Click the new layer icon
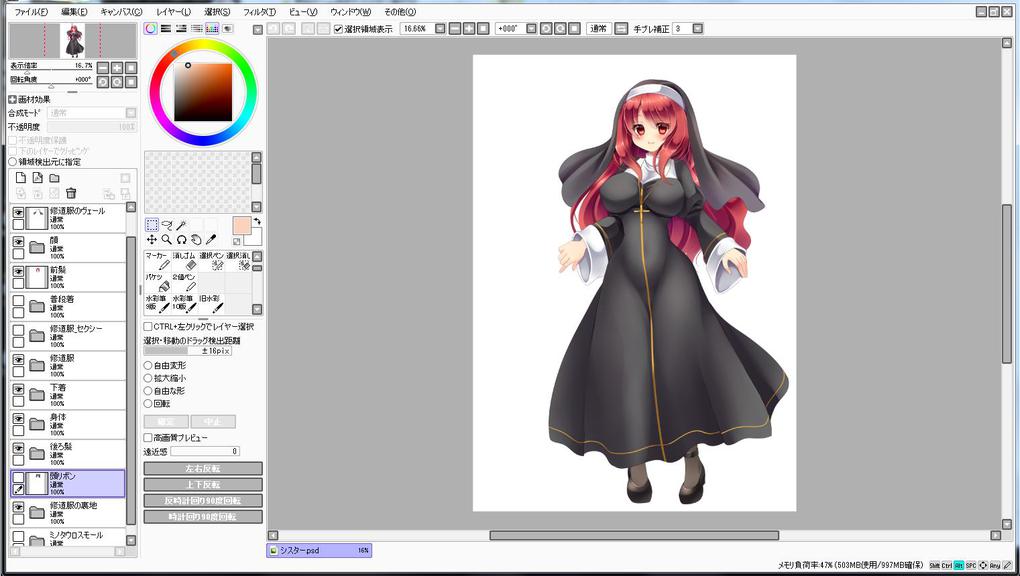The width and height of the screenshot is (1020, 576). [21, 178]
